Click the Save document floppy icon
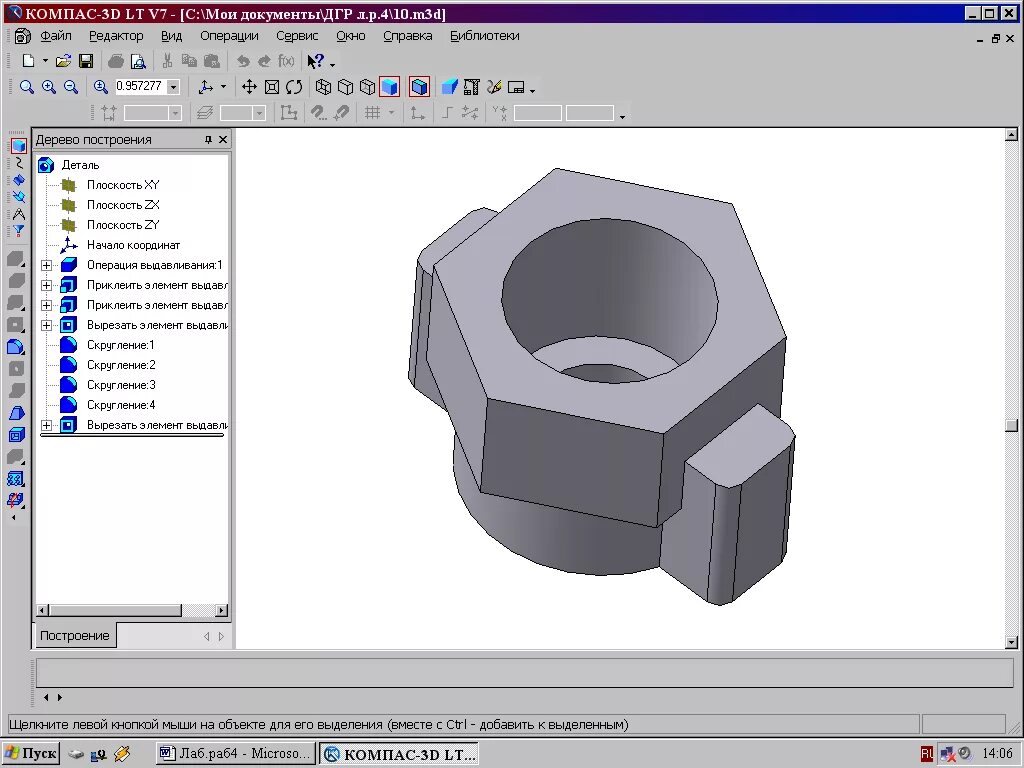 tap(86, 61)
